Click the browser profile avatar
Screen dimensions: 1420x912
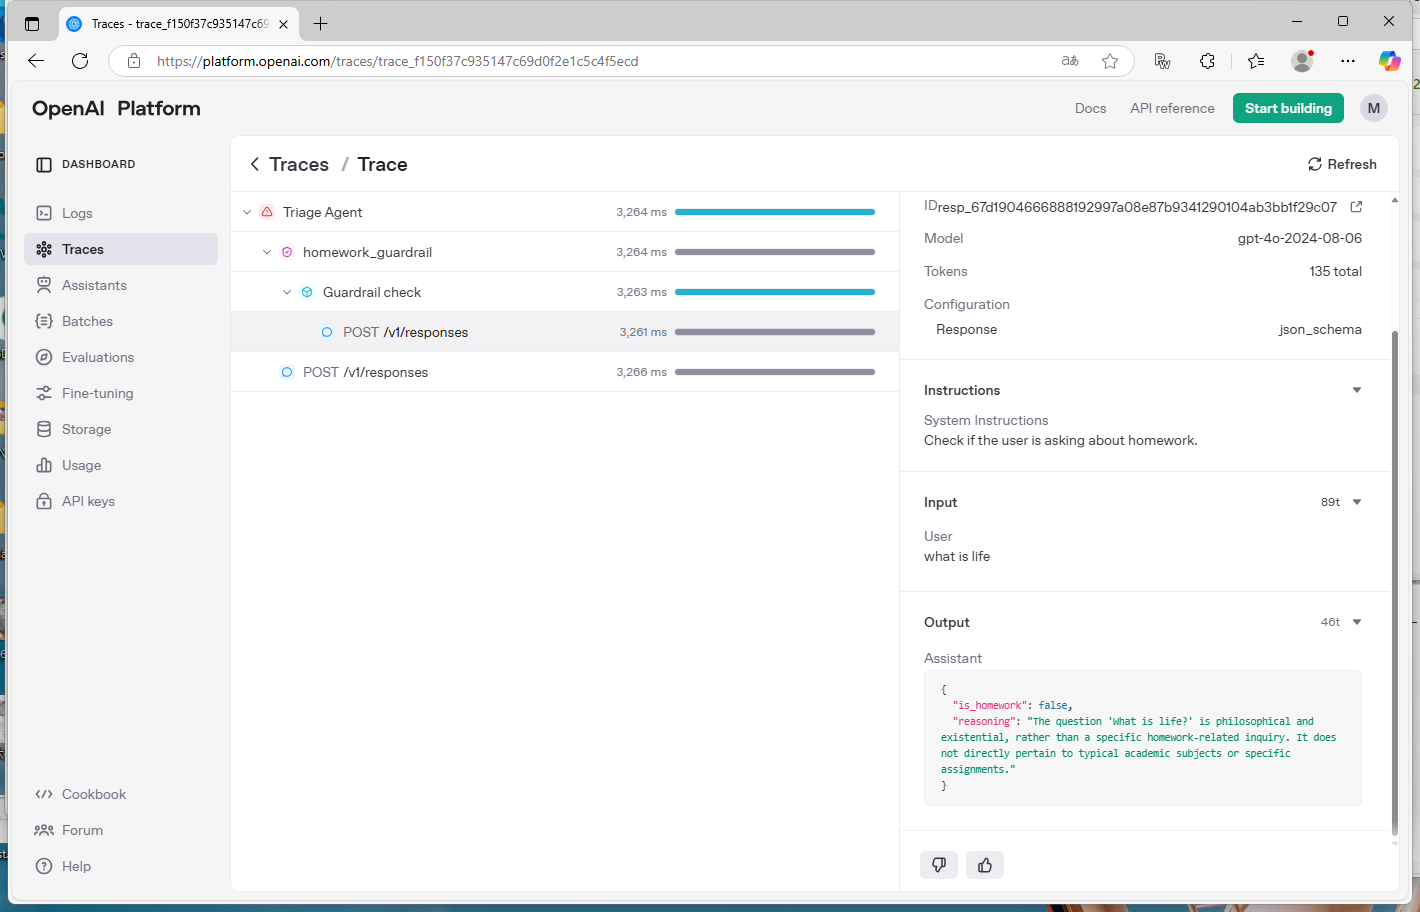coord(1302,61)
